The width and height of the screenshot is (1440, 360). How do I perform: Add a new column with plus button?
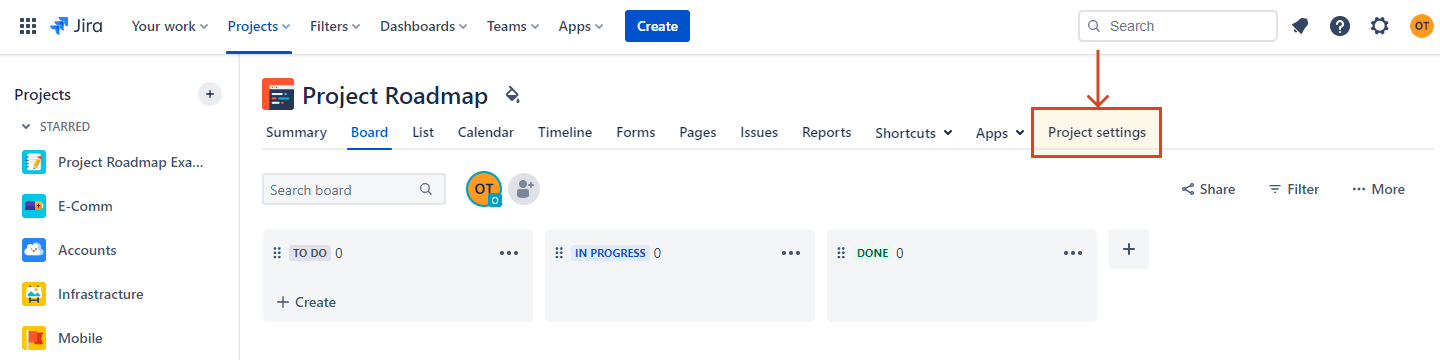pos(1129,249)
